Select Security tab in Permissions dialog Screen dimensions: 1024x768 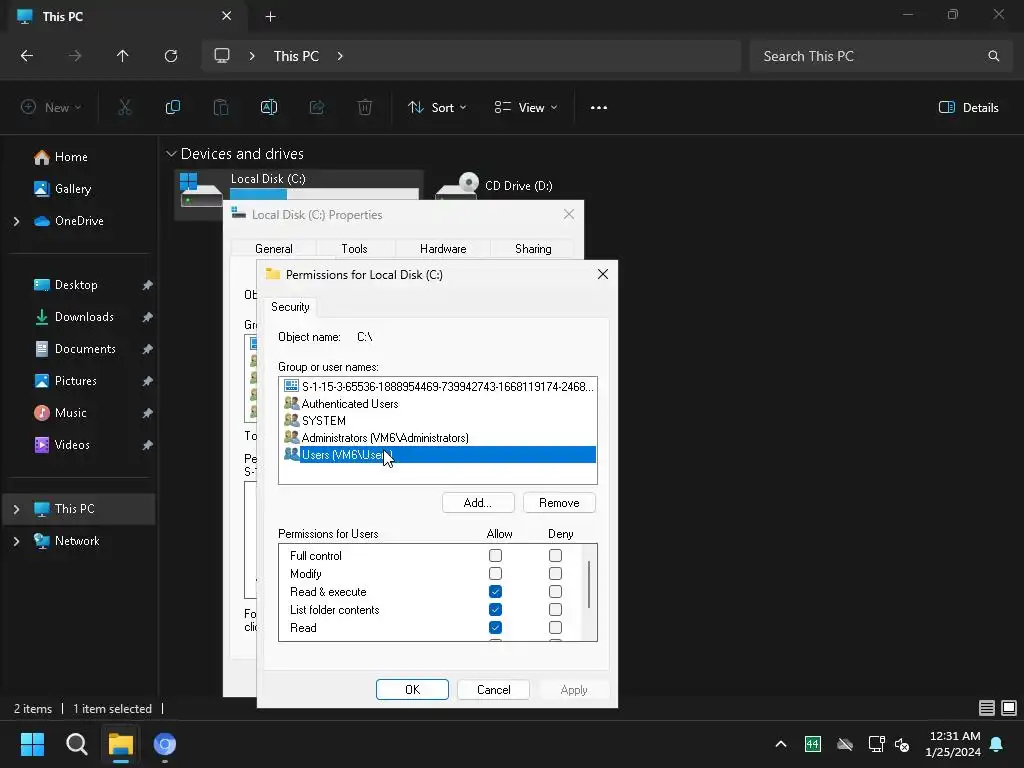[290, 307]
